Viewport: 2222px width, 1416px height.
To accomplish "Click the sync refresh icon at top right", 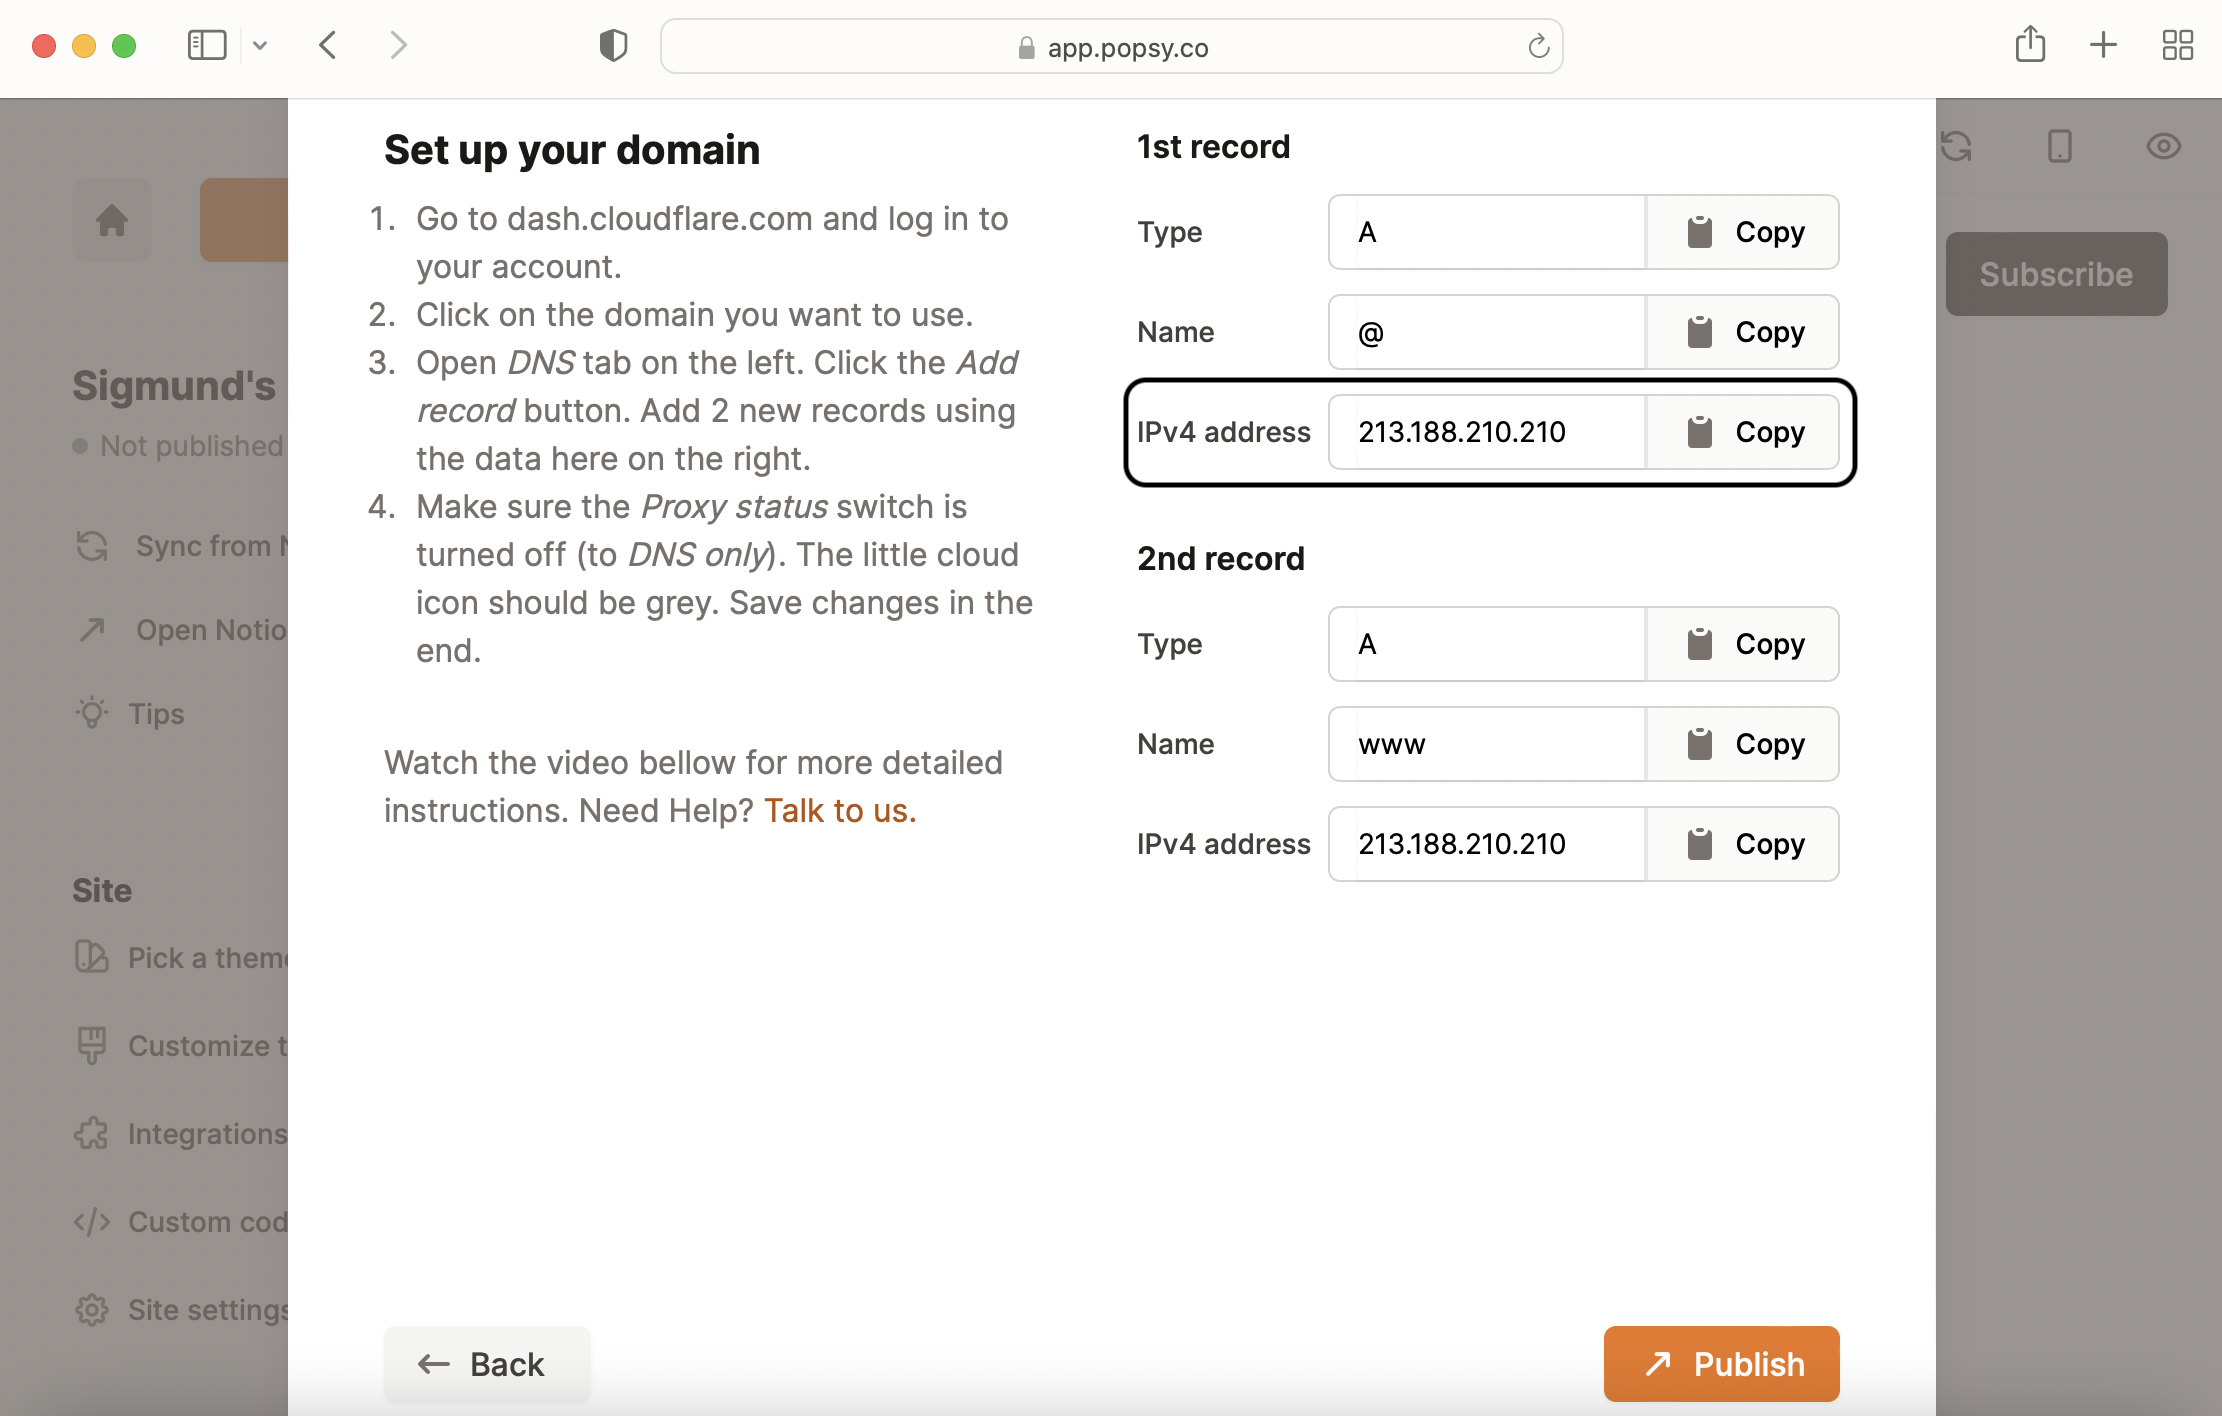I will tap(1956, 147).
